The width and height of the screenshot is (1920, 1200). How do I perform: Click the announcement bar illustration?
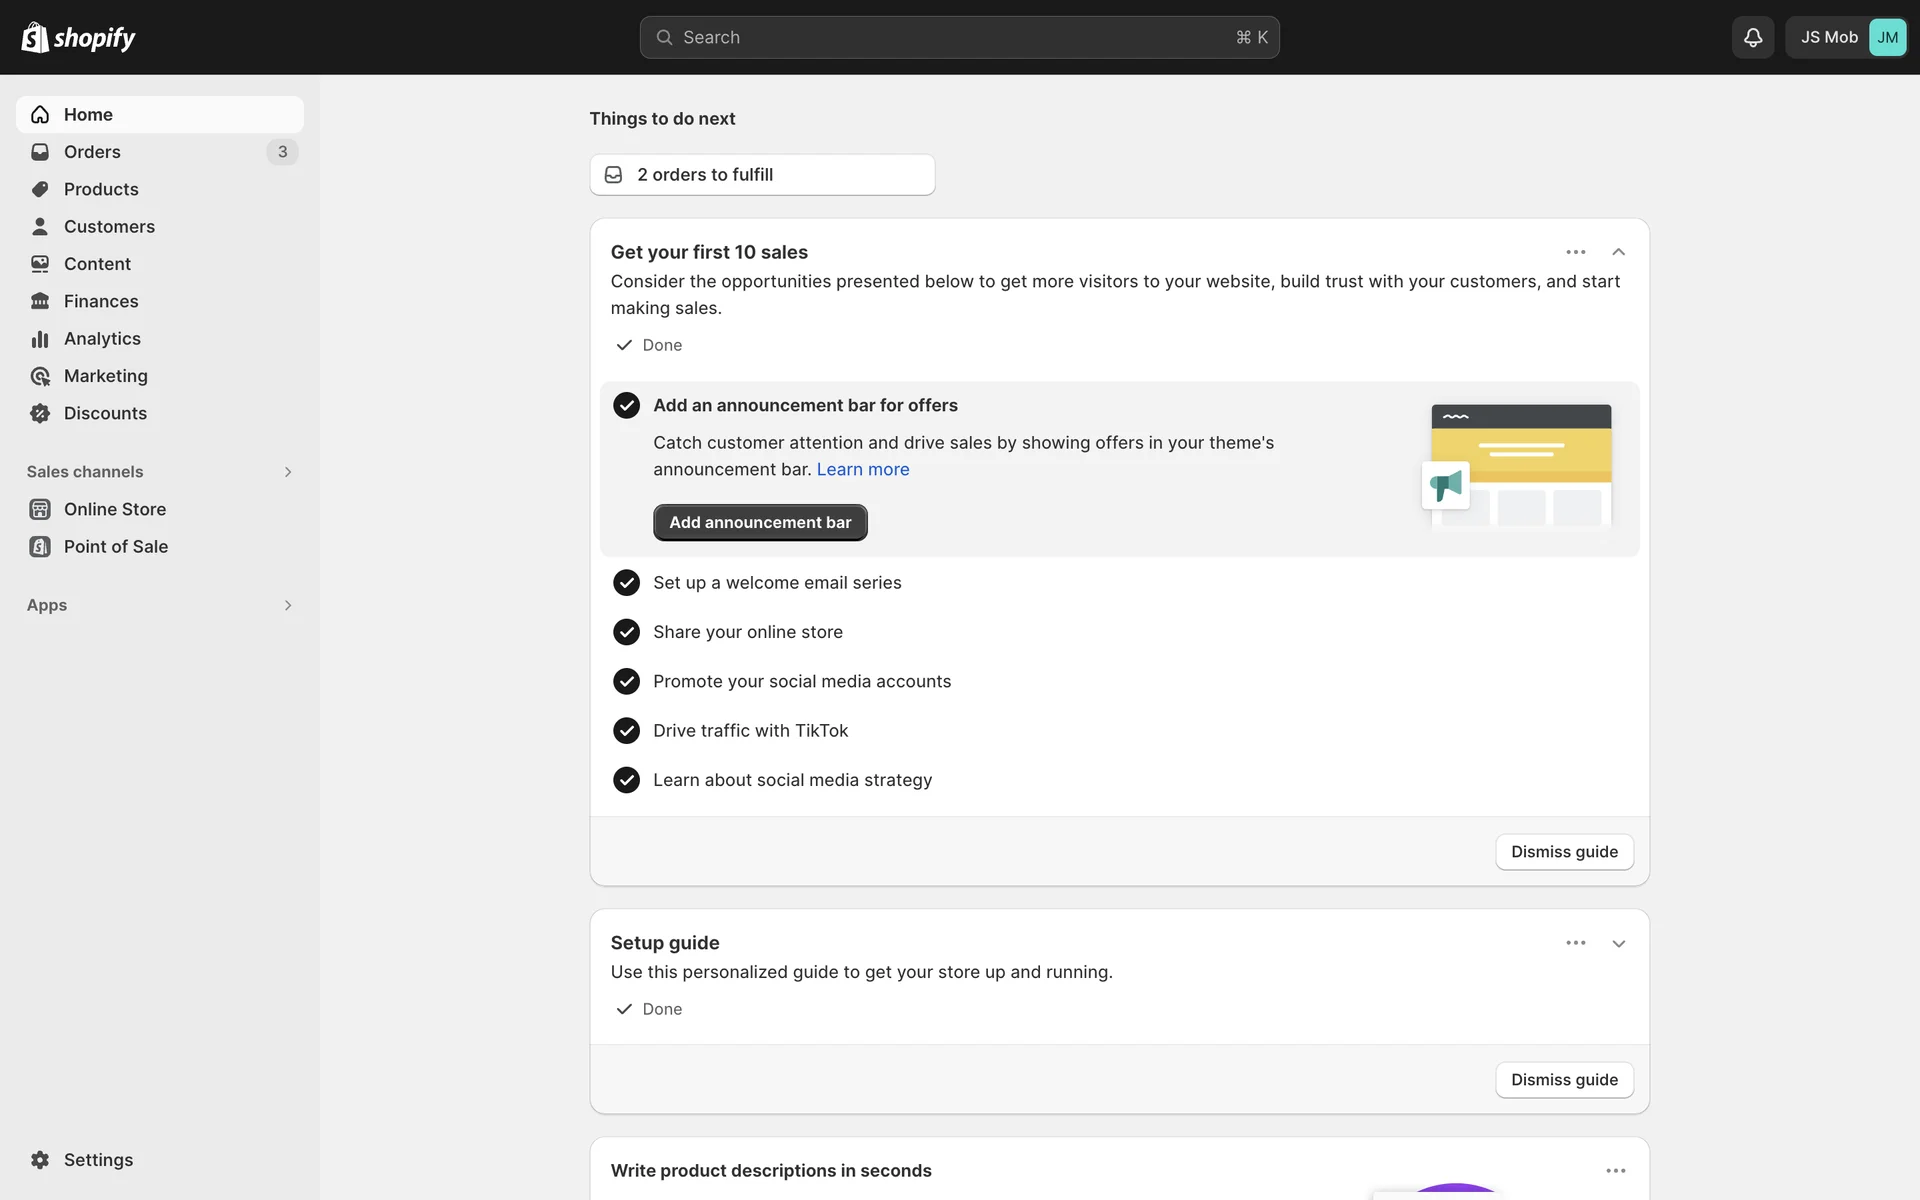[x=1518, y=465]
